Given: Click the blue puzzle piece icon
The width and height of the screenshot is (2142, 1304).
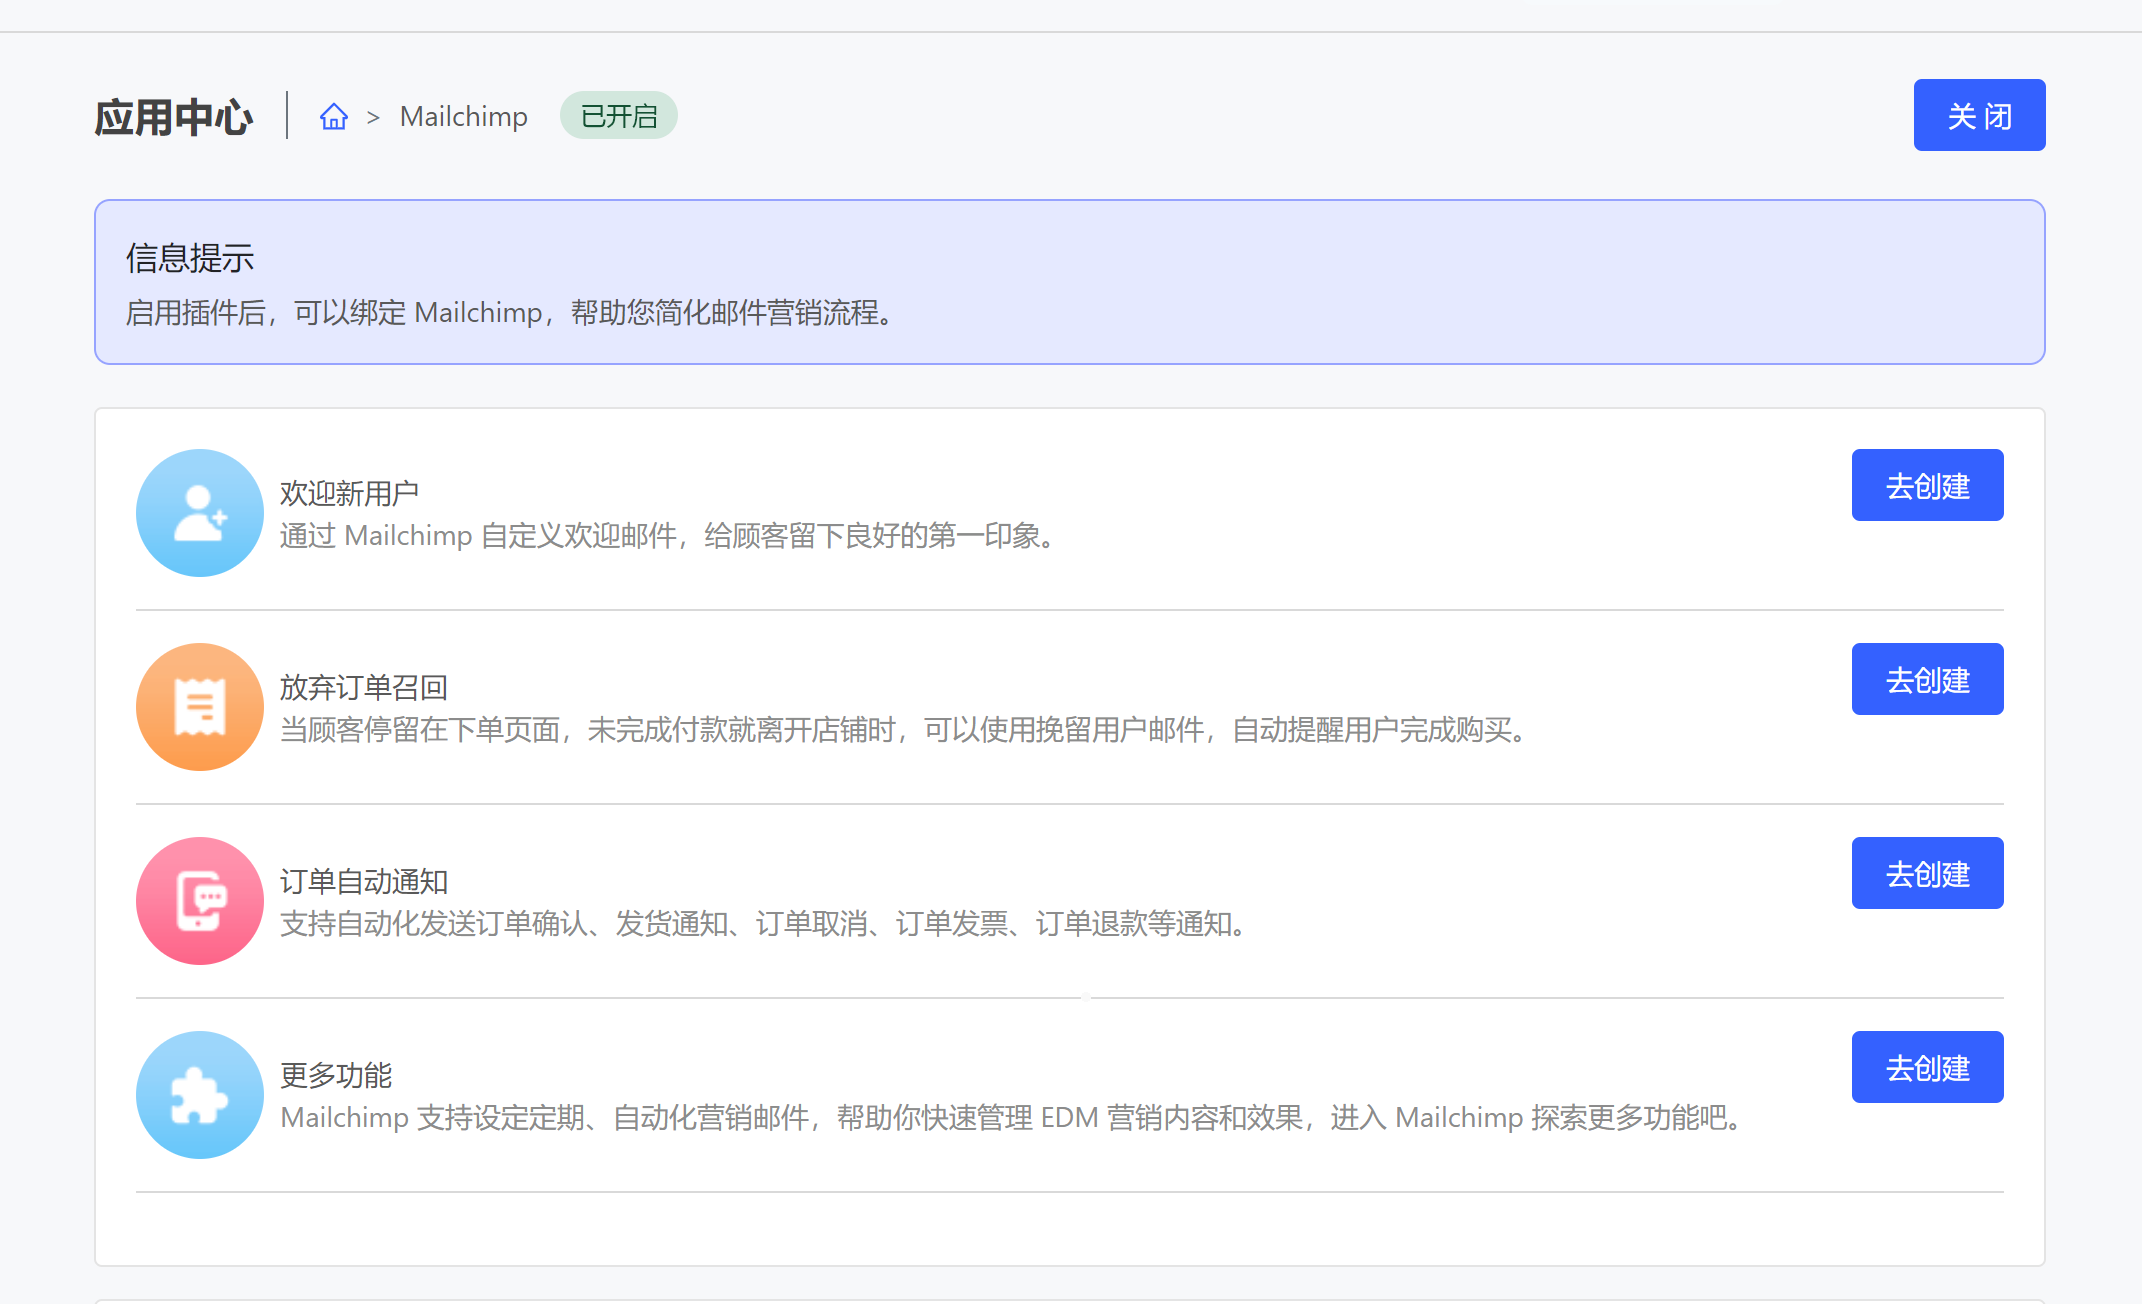Looking at the screenshot, I should click(200, 1095).
